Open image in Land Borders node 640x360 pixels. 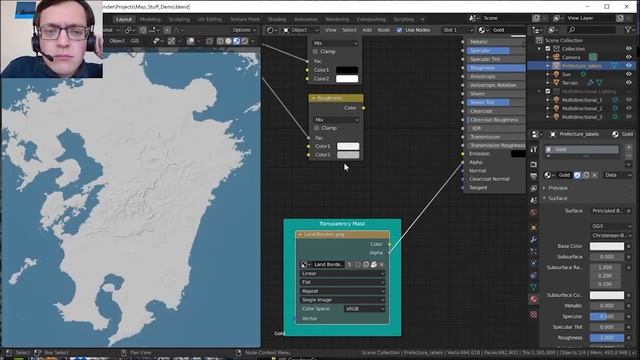[x=373, y=264]
